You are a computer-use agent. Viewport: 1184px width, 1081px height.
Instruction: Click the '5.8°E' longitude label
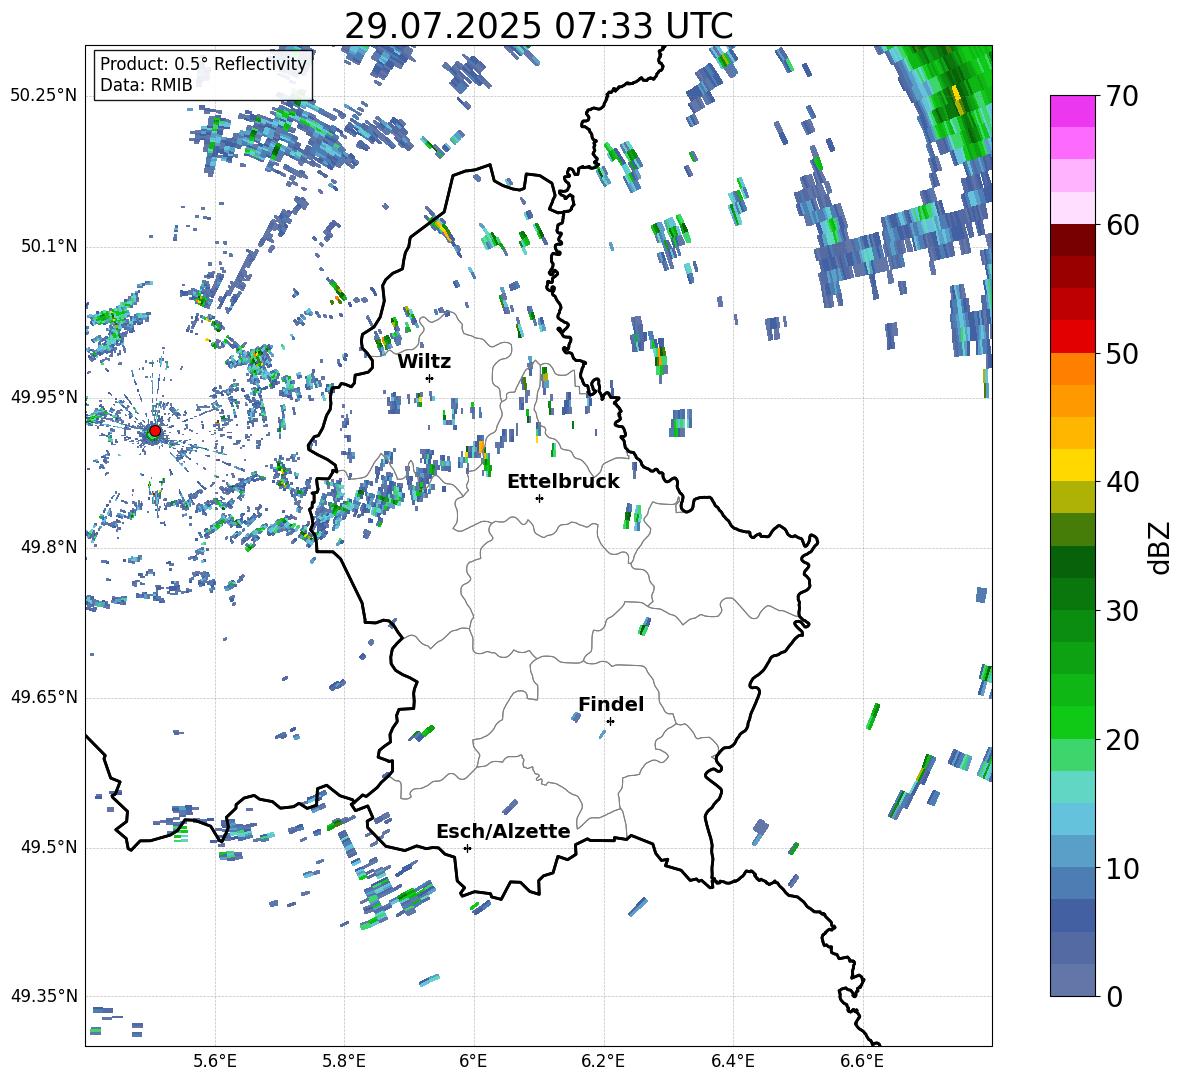coord(344,1061)
